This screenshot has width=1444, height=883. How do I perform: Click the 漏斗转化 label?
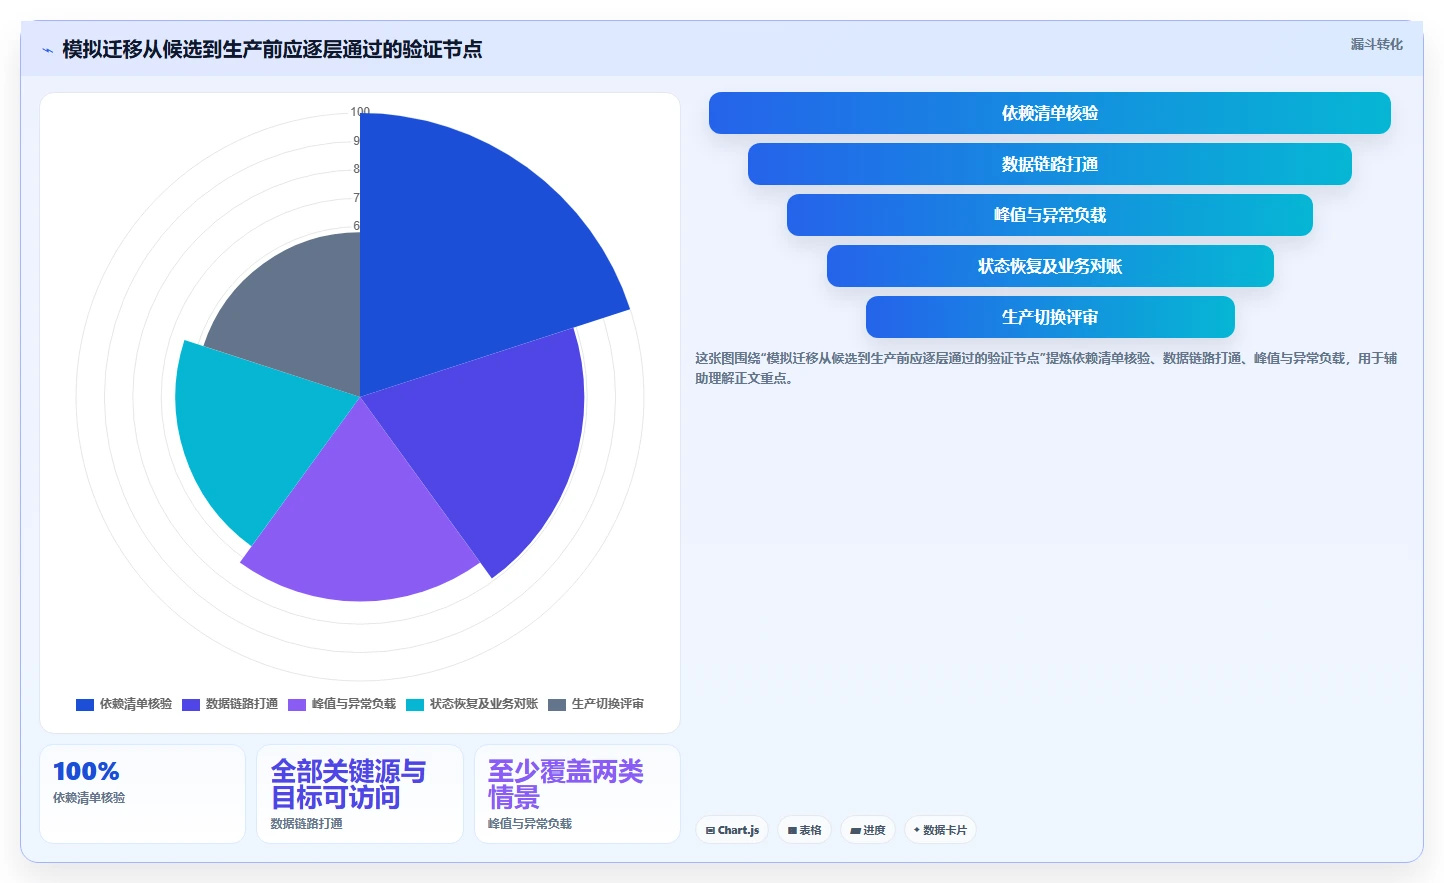(x=1376, y=44)
